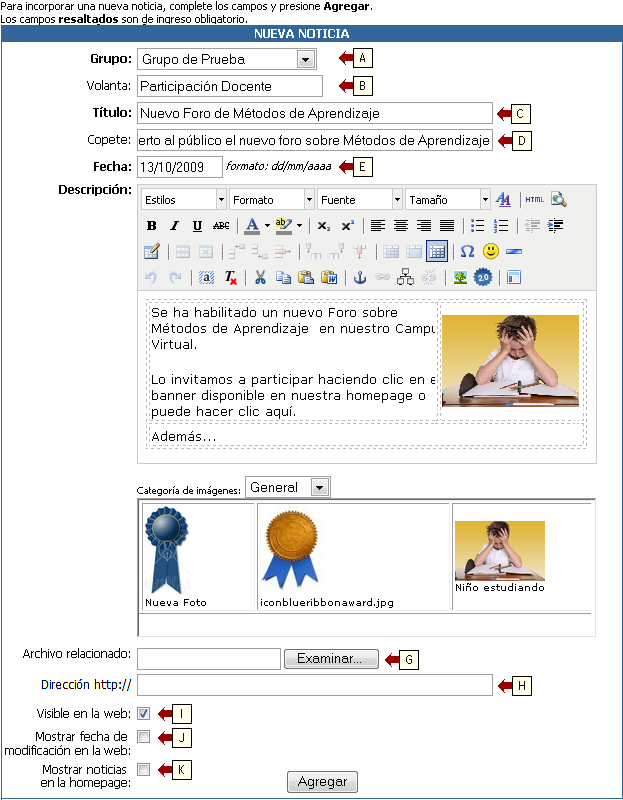Uncheck Visible en la web checkbox
The image size is (623, 800).
pos(144,713)
